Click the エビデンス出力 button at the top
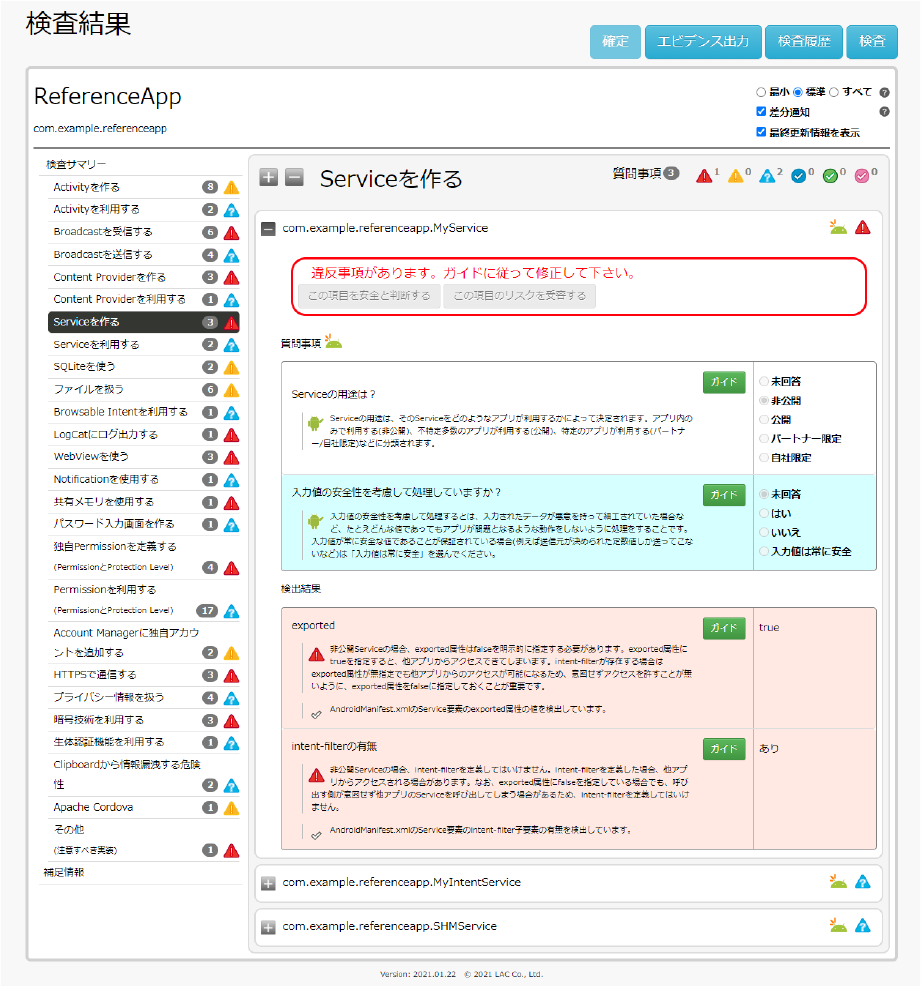Screen dimensions: 921x986 [x=703, y=42]
